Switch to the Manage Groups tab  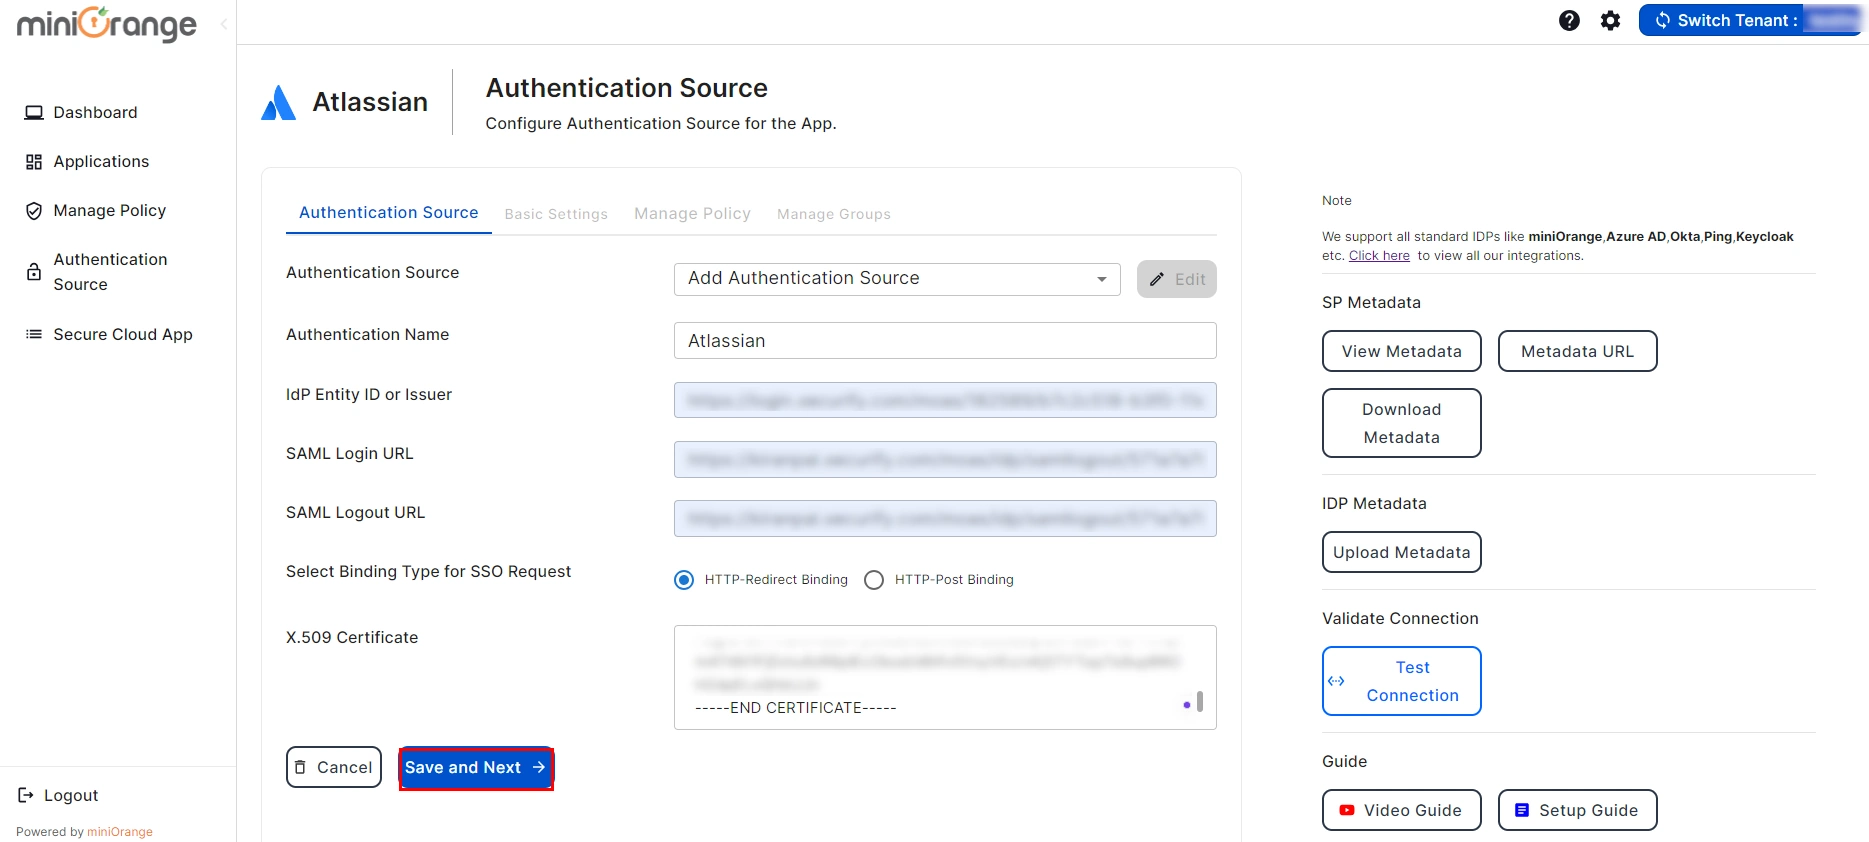[x=833, y=214]
